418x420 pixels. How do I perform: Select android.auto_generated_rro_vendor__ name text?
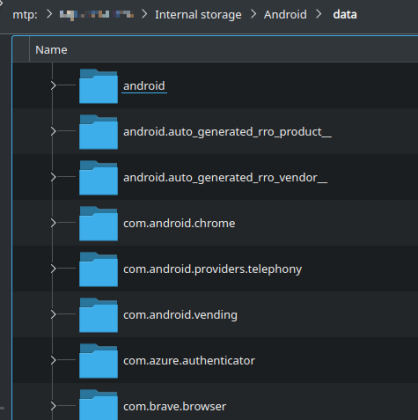[225, 178]
